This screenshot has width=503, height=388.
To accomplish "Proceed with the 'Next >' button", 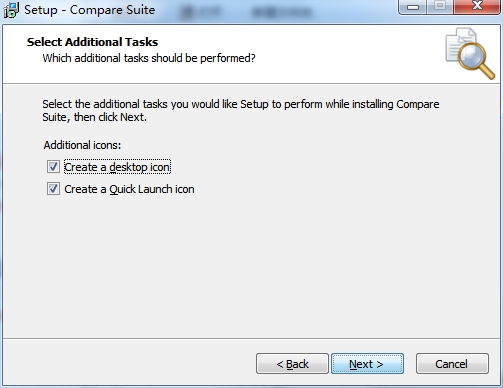I will (367, 364).
